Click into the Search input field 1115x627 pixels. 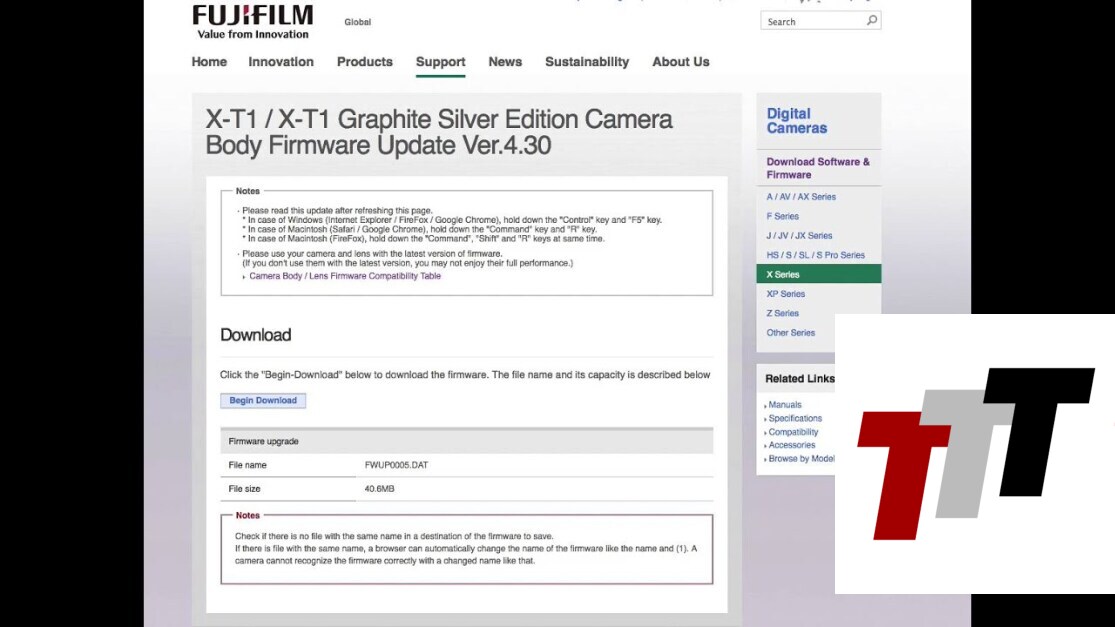[x=812, y=21]
